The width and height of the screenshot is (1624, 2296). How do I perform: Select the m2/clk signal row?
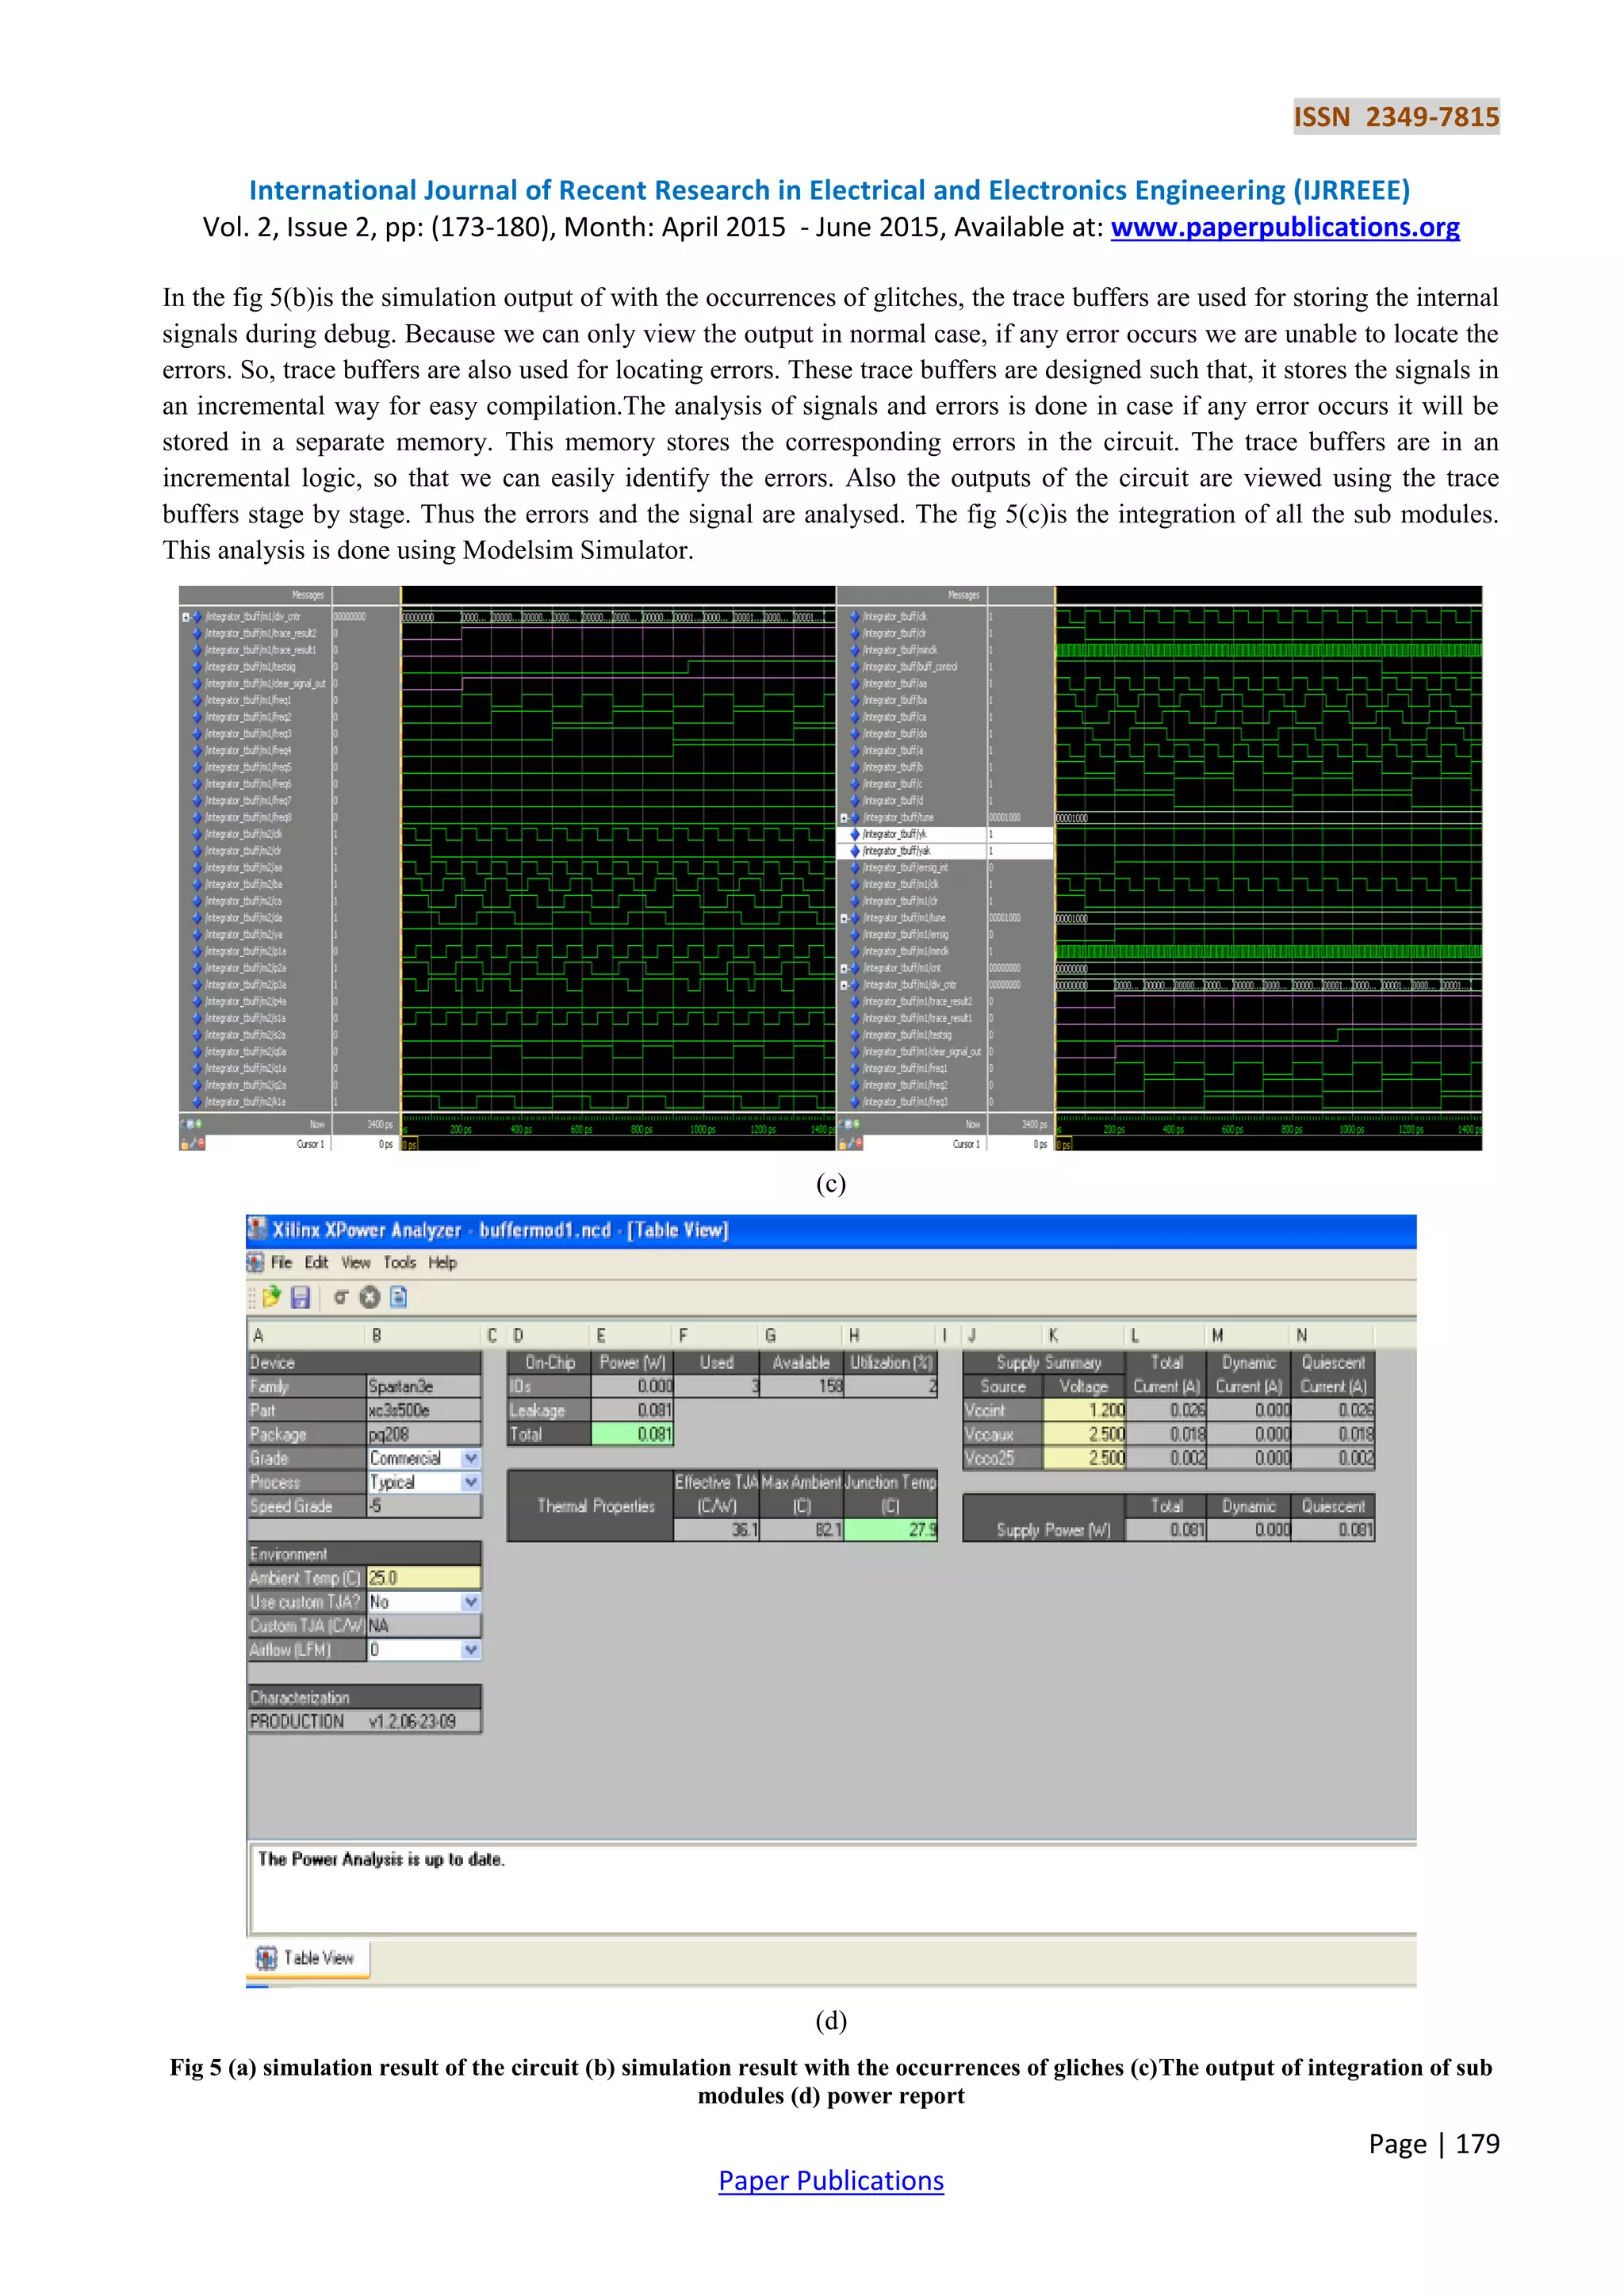click(255, 834)
